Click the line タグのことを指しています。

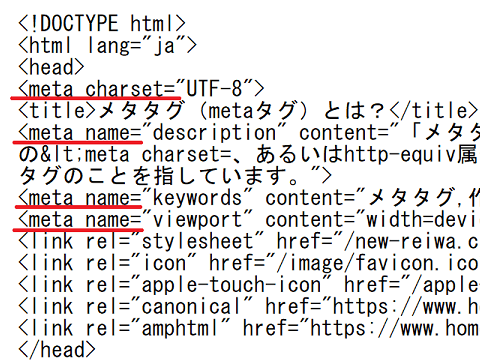(x=175, y=176)
